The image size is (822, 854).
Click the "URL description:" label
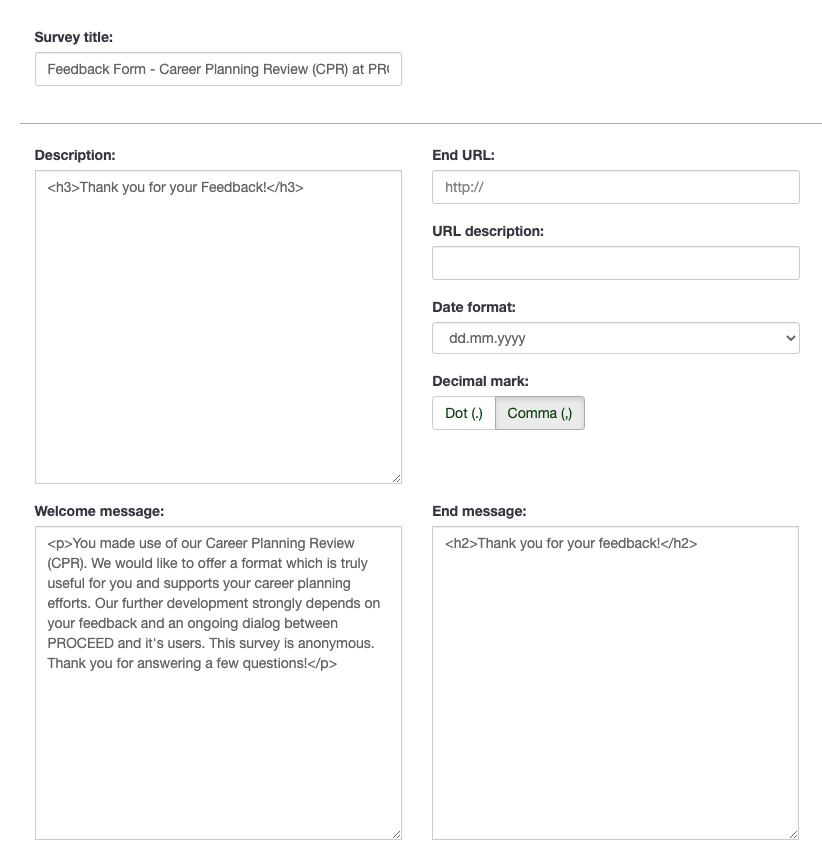488,231
